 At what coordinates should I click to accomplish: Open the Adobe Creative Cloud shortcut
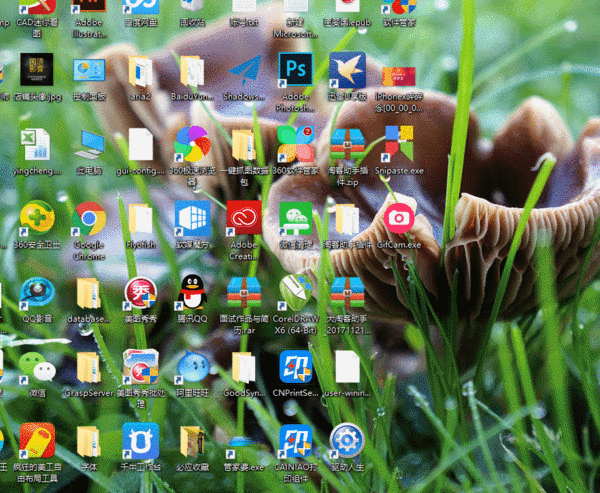(244, 218)
